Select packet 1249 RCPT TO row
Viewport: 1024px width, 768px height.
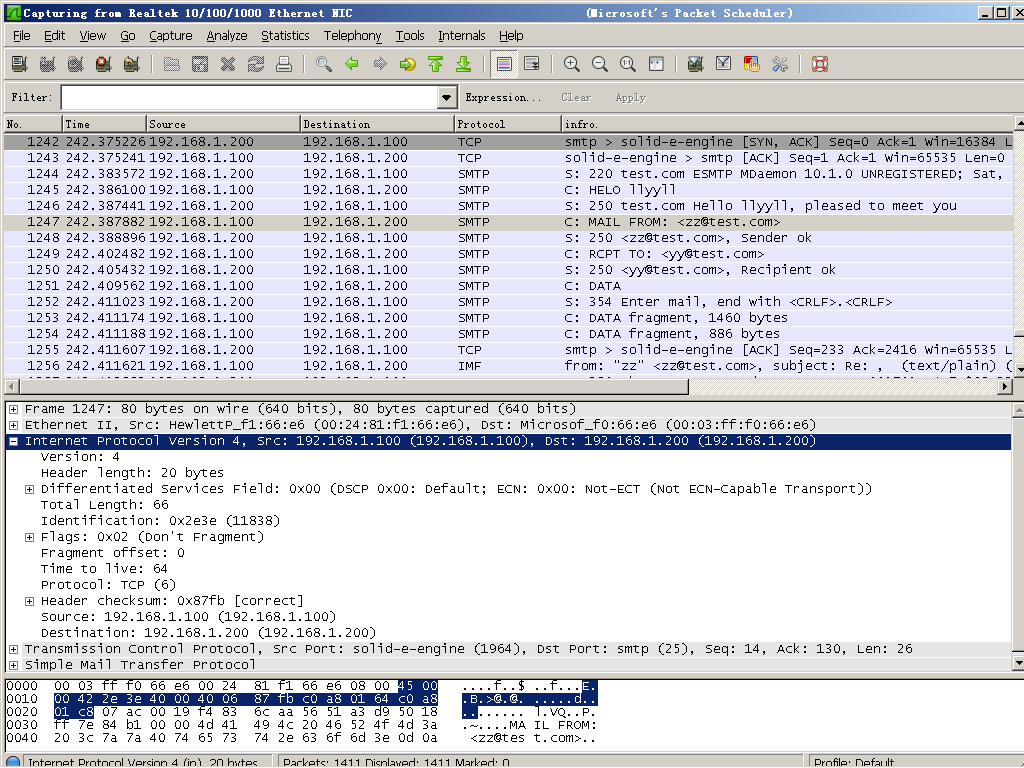pos(508,254)
